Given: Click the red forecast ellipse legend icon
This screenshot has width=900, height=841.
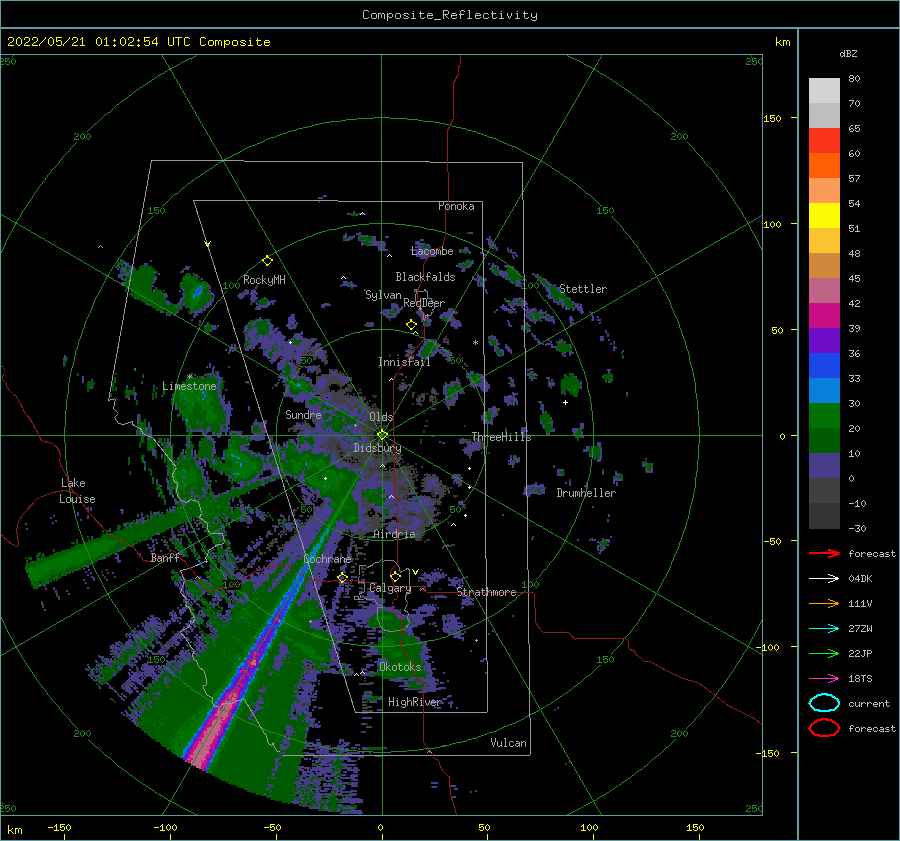Looking at the screenshot, I should click(824, 728).
